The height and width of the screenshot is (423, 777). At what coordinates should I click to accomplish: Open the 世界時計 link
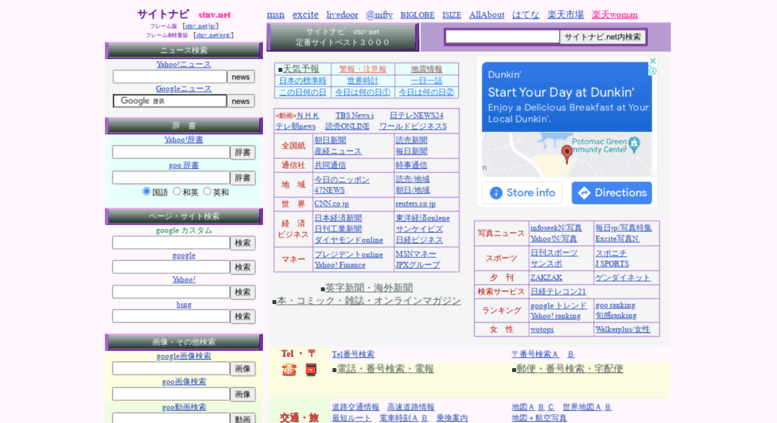click(x=363, y=80)
